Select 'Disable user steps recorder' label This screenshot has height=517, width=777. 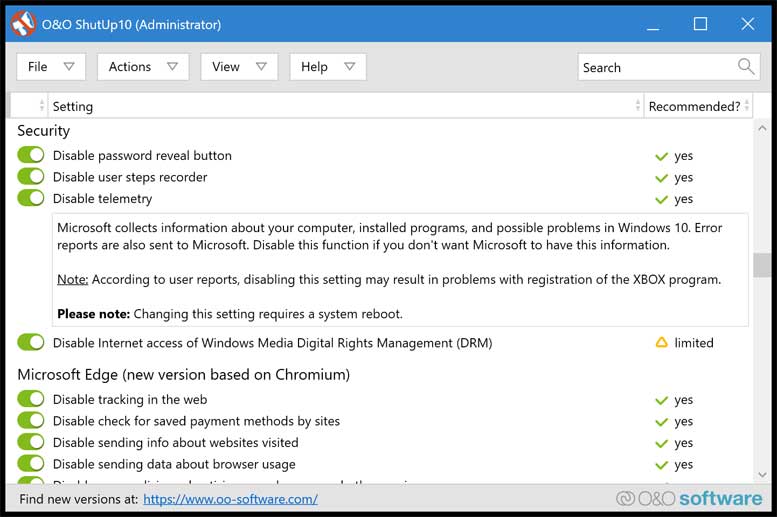(x=130, y=177)
